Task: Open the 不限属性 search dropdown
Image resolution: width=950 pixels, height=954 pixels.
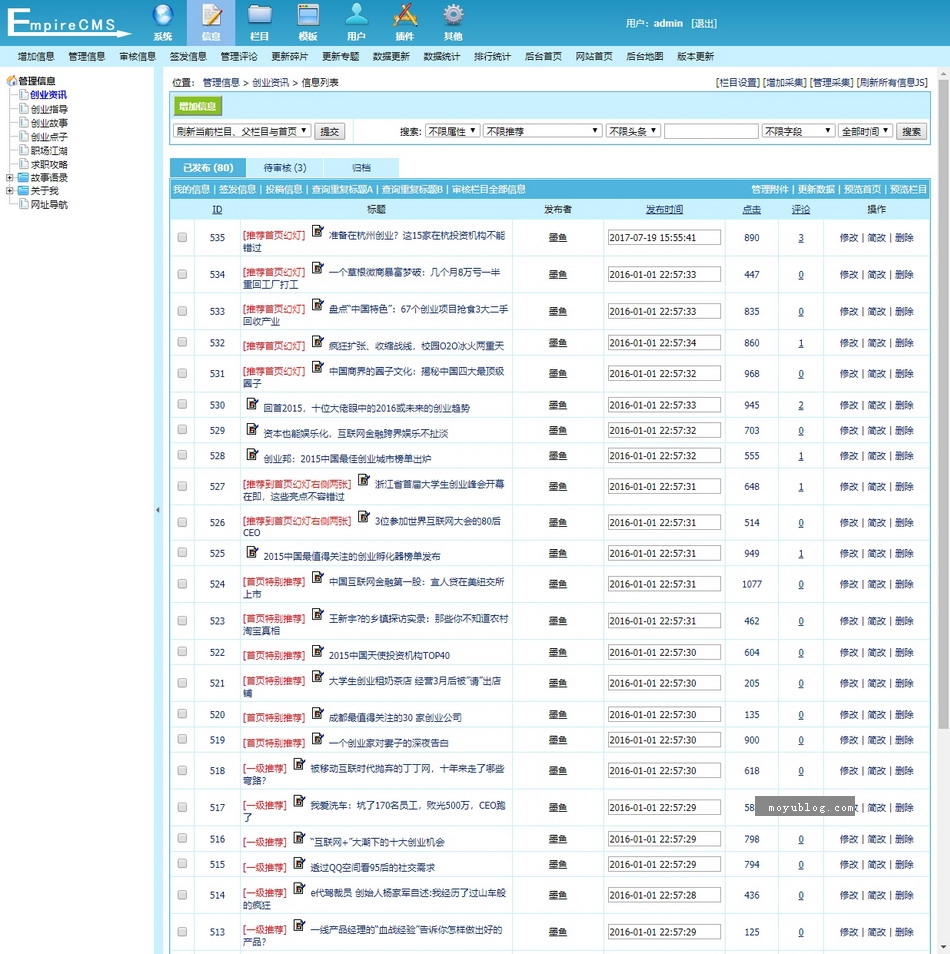Action: 452,131
